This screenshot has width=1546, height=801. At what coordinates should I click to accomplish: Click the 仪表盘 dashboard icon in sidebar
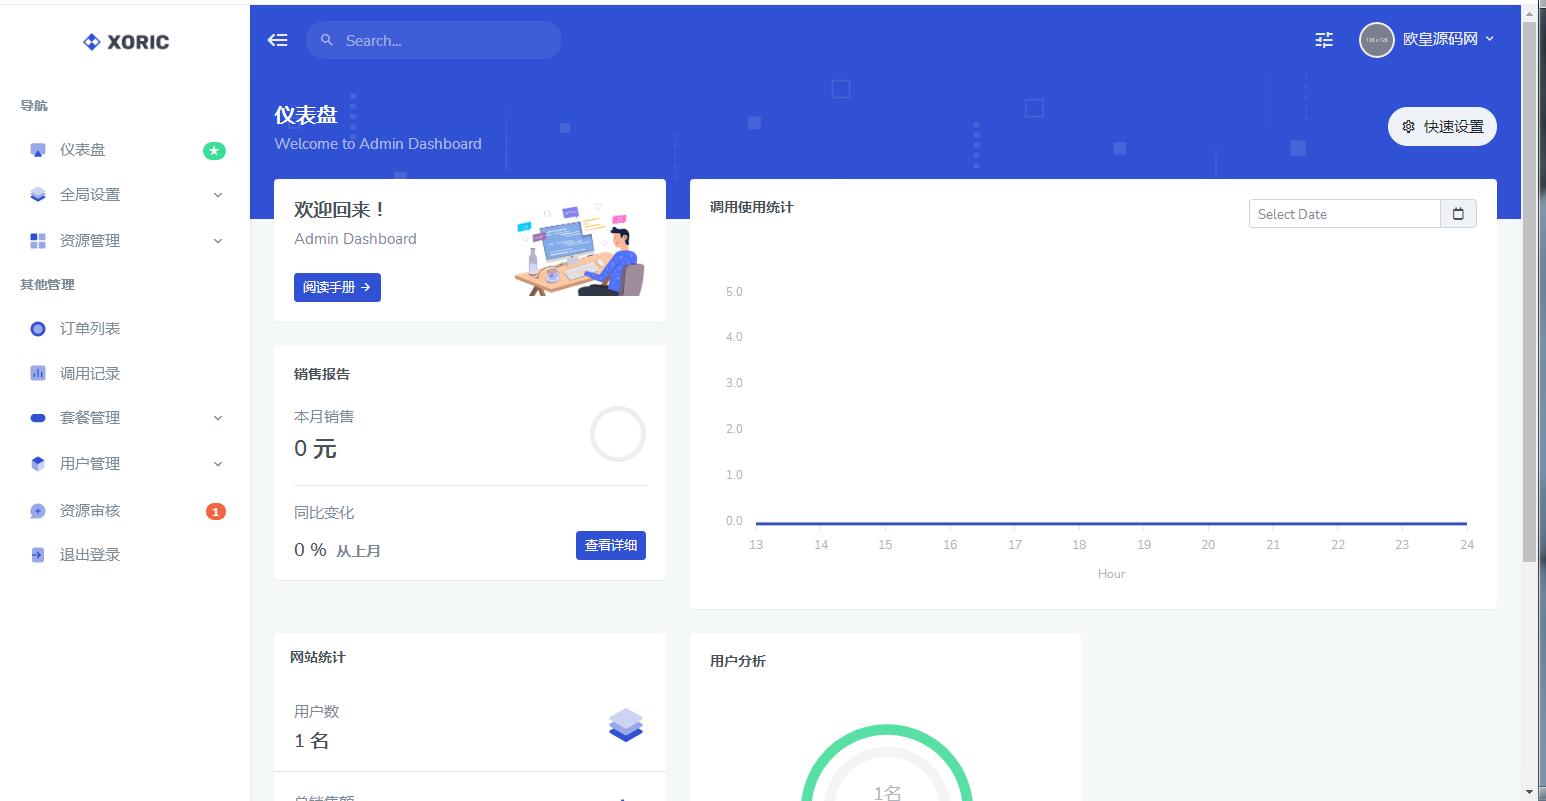(x=38, y=150)
